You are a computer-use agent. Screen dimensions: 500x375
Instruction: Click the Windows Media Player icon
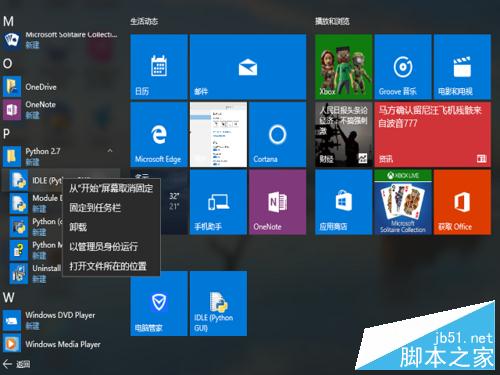coord(12,343)
